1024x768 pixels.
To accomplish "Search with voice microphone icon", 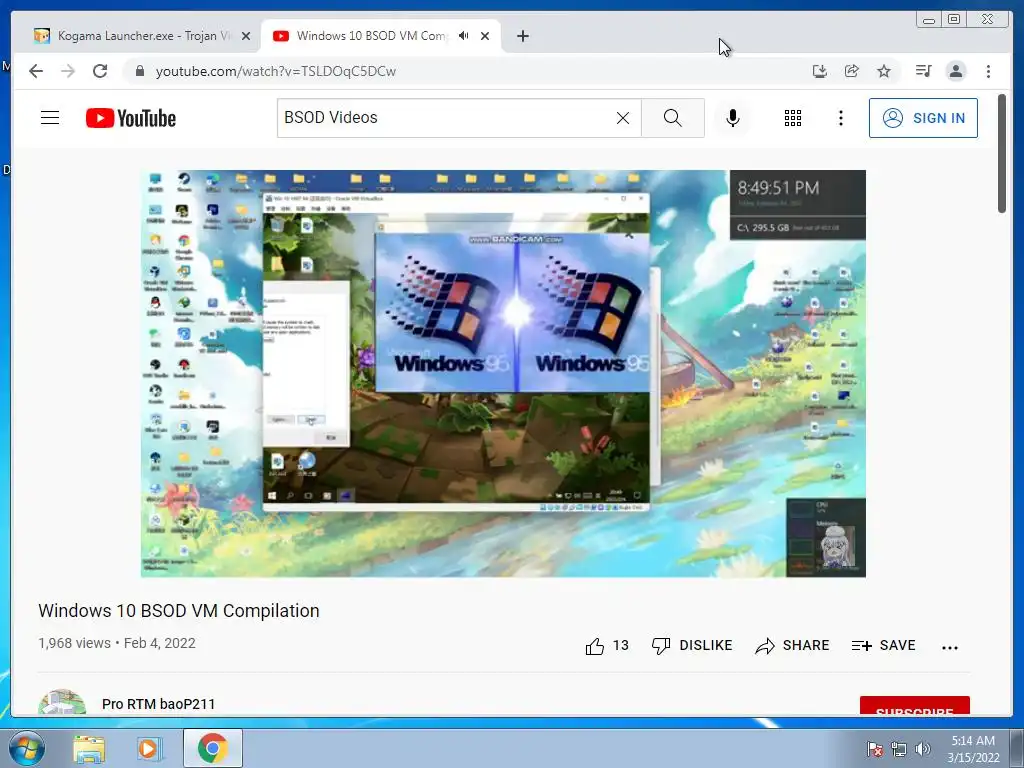I will (733, 118).
